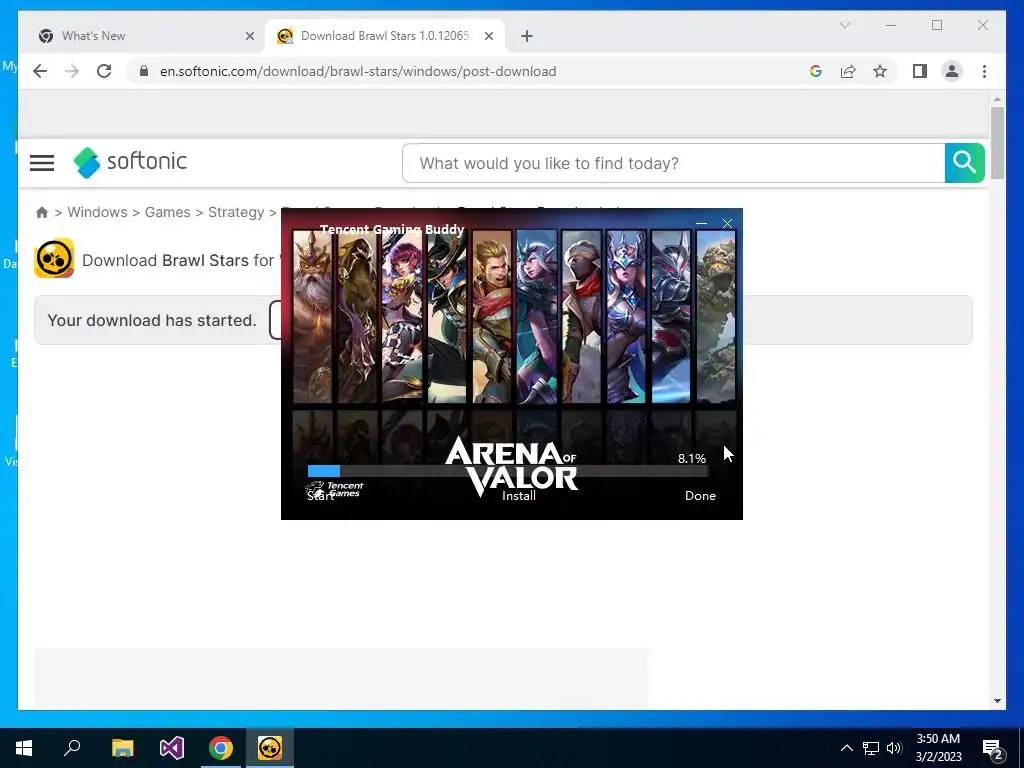
Task: Select the Download Brawl Stars tab
Action: point(385,36)
